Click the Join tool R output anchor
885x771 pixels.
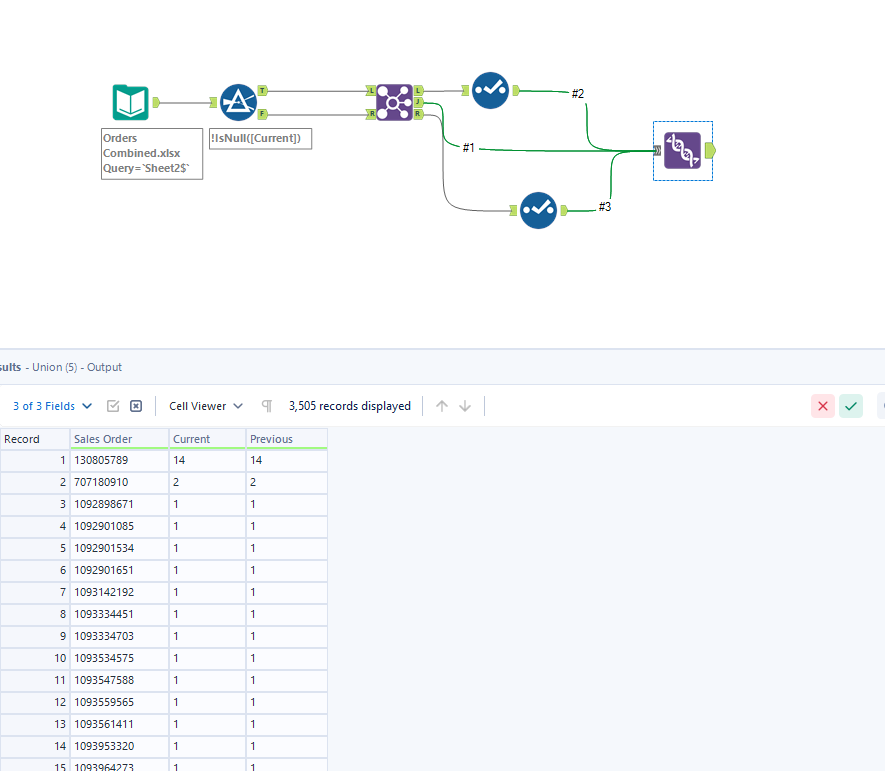coord(418,114)
